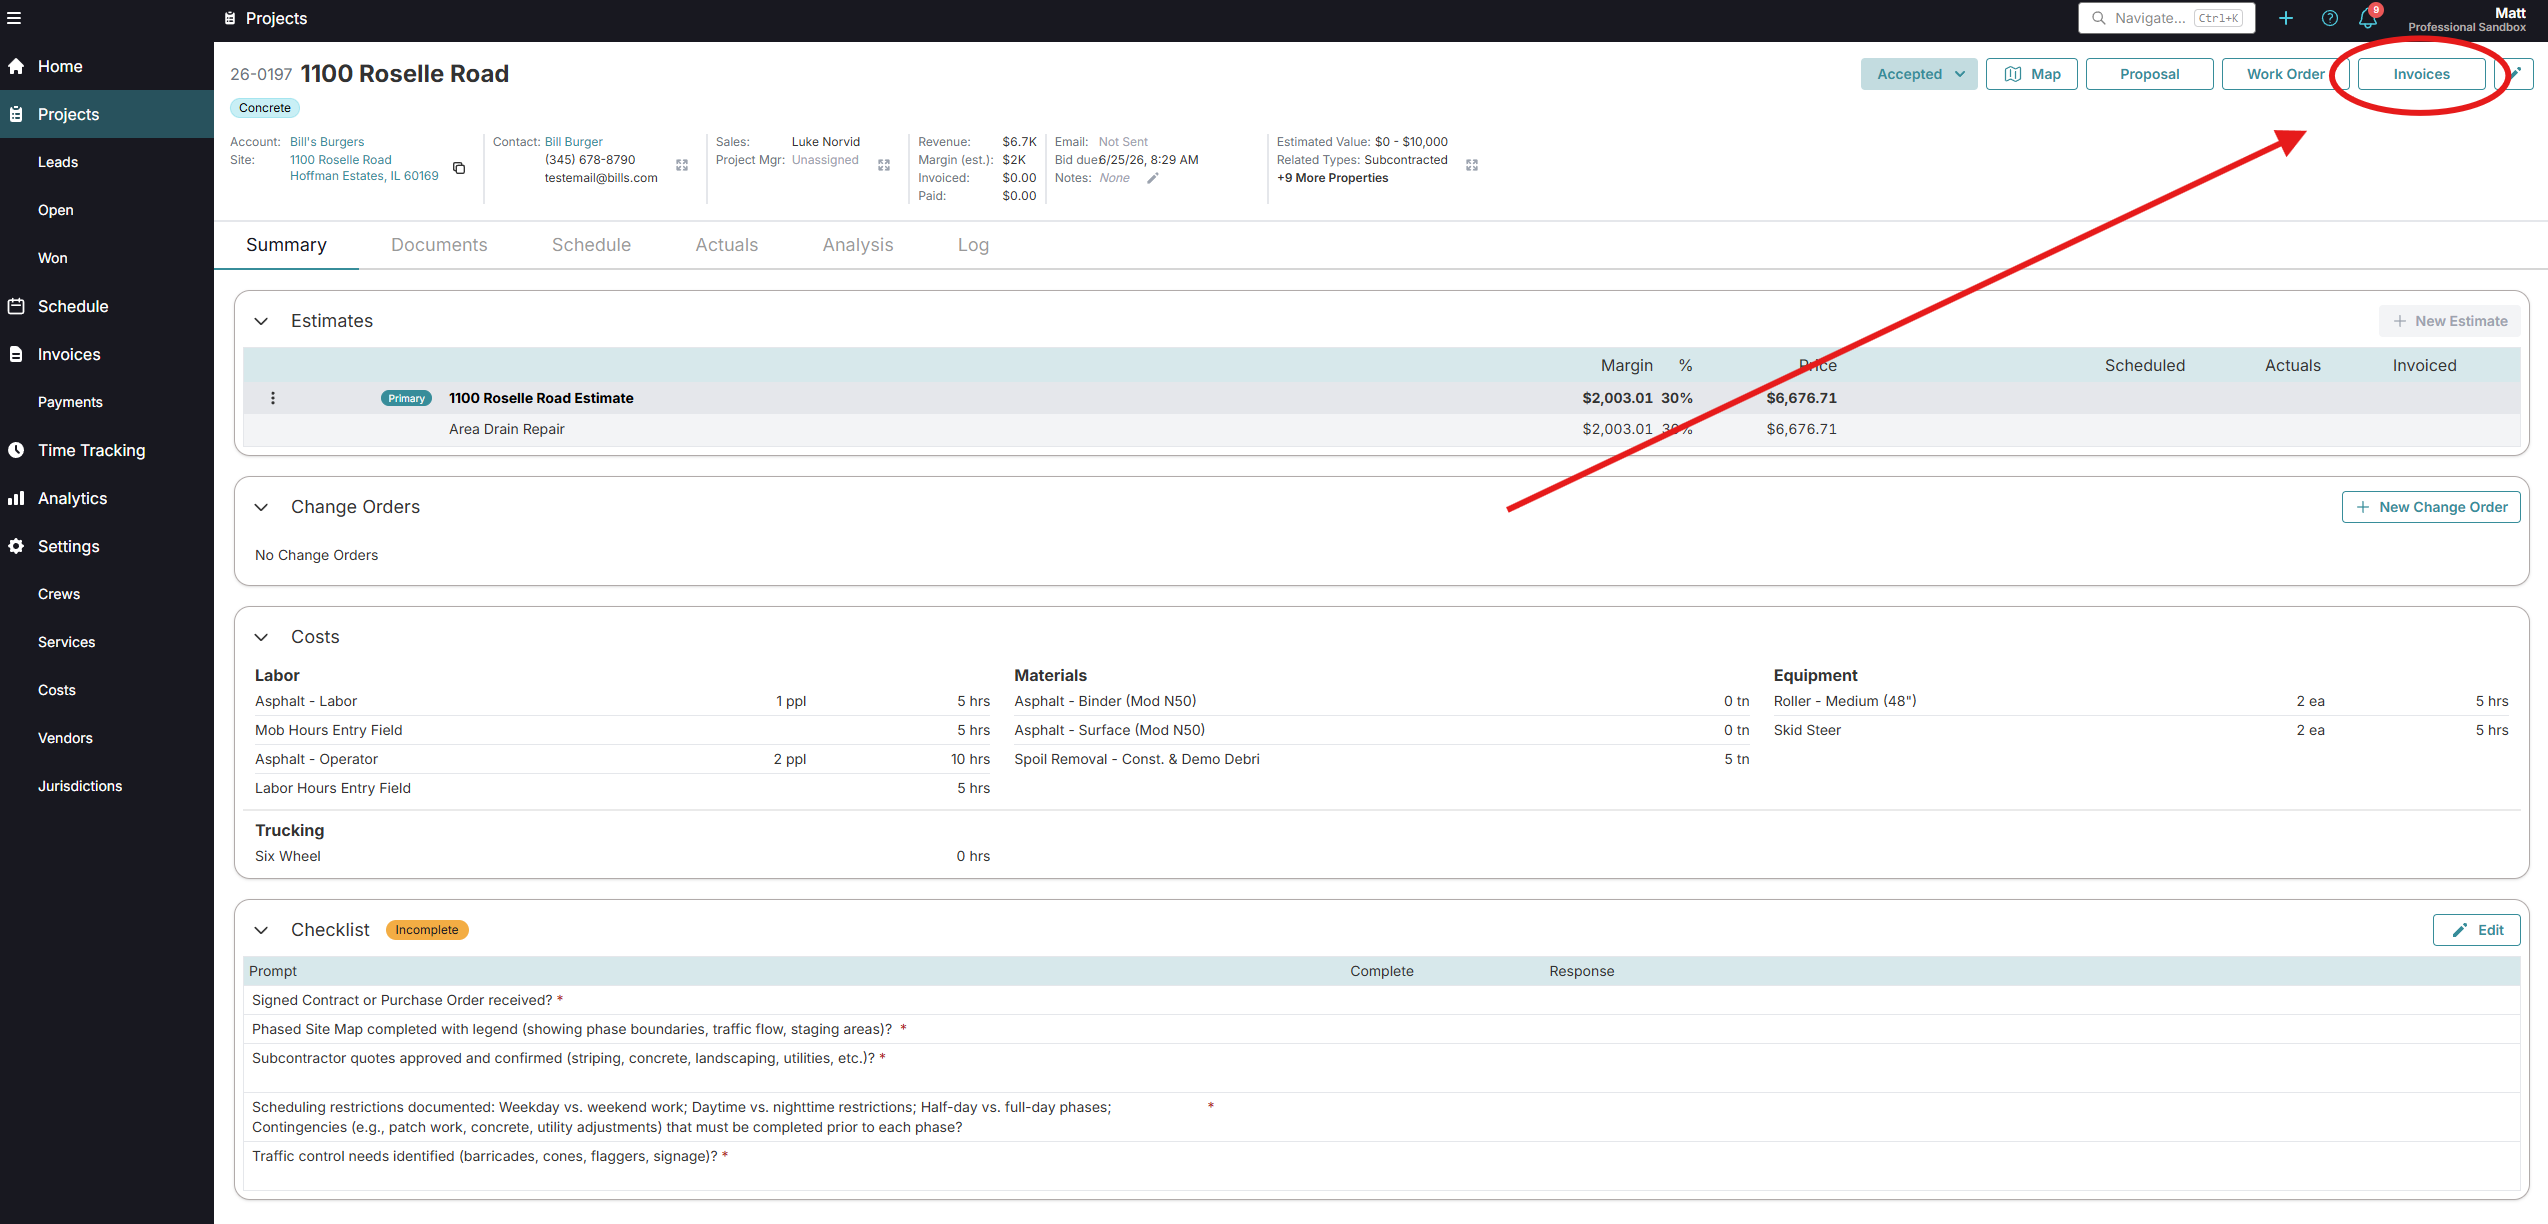Image resolution: width=2548 pixels, height=1224 pixels.
Task: Select the Area Drain Repair row
Action: 1381,429
